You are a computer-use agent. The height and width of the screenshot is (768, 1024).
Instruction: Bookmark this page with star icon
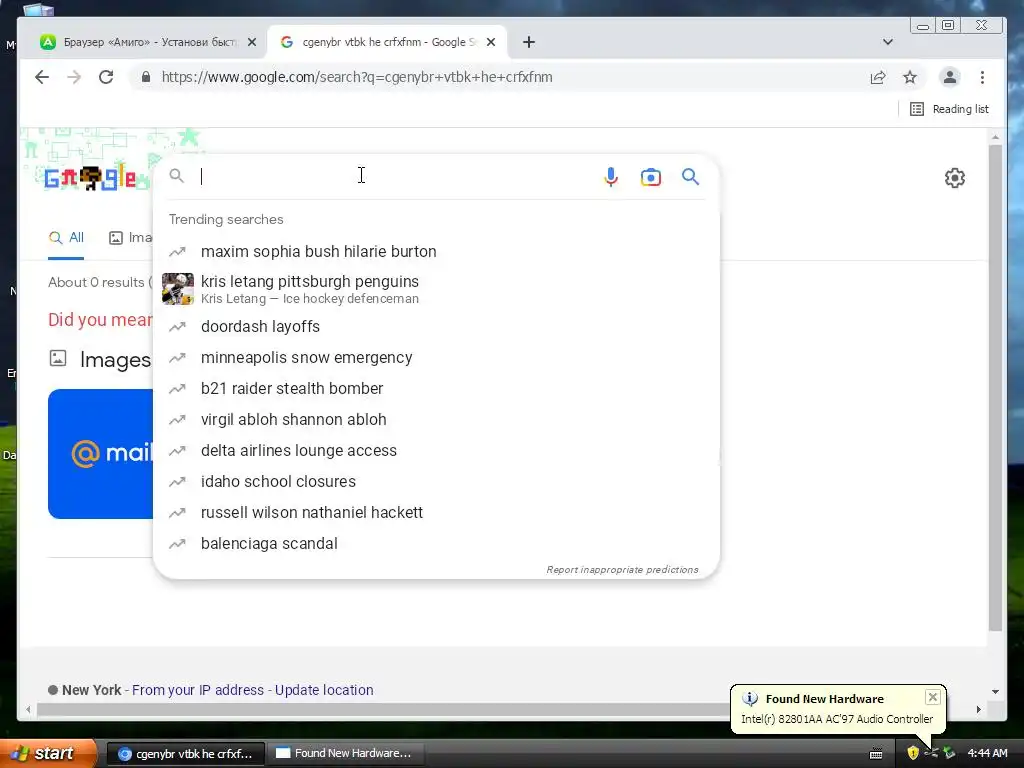(x=910, y=77)
